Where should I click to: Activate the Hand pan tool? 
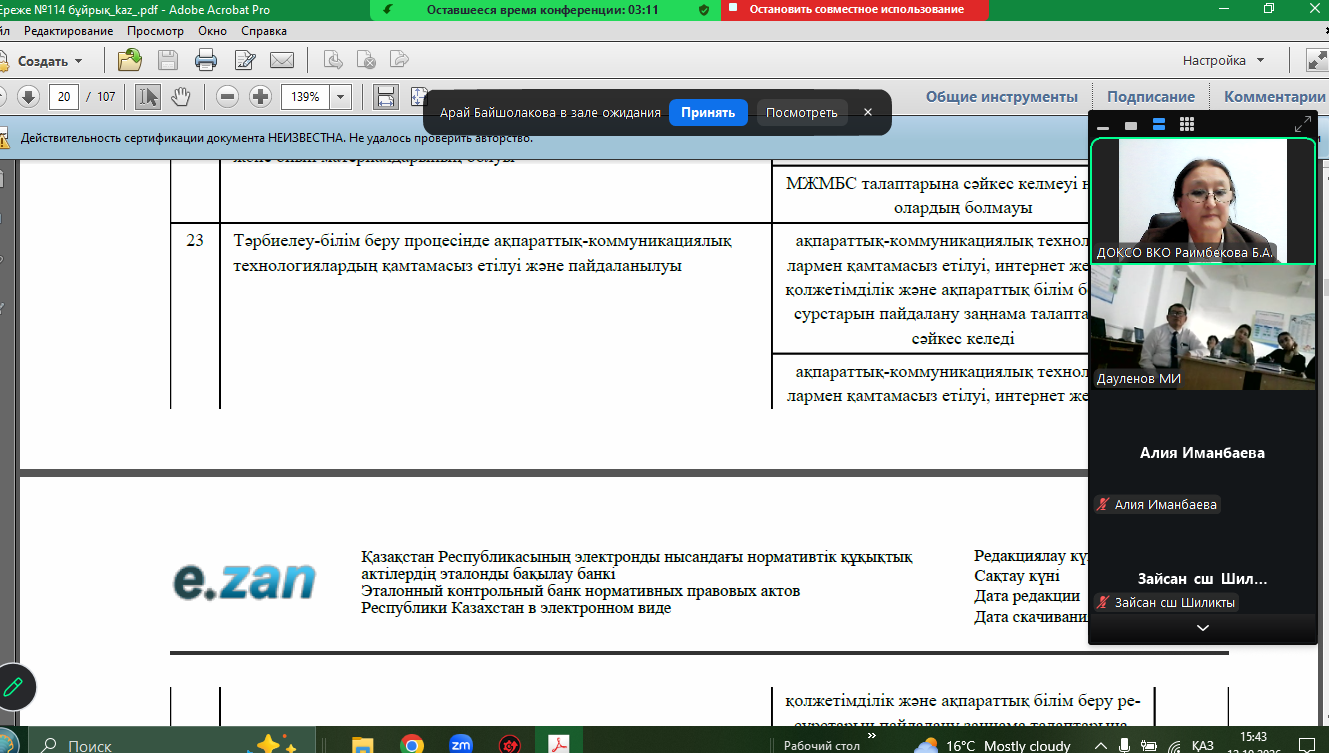point(181,97)
